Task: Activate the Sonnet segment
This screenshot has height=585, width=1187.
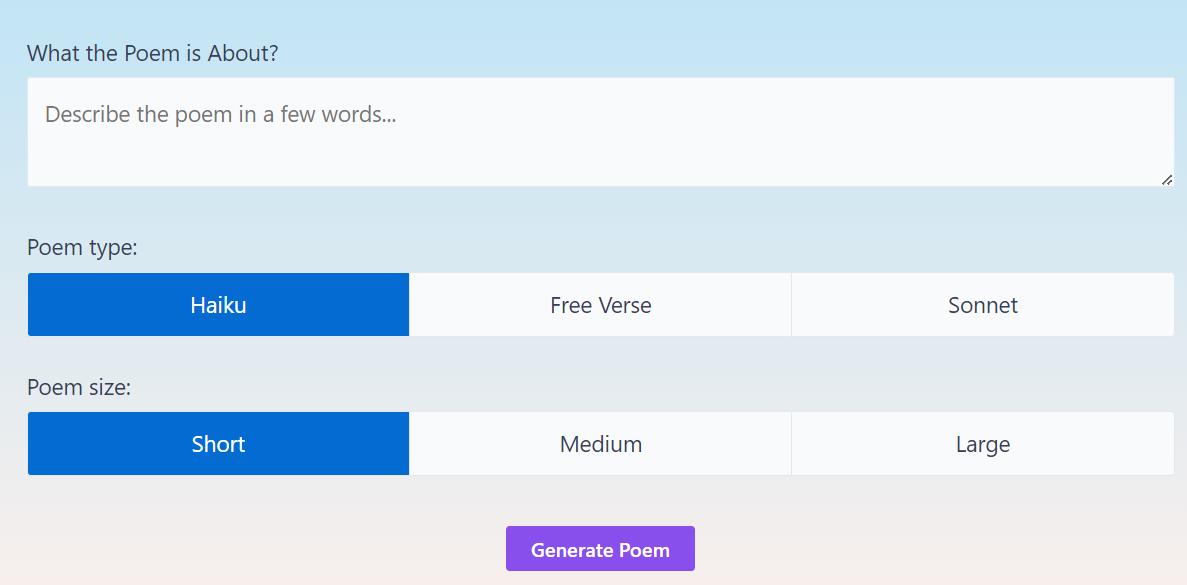Action: 982,304
